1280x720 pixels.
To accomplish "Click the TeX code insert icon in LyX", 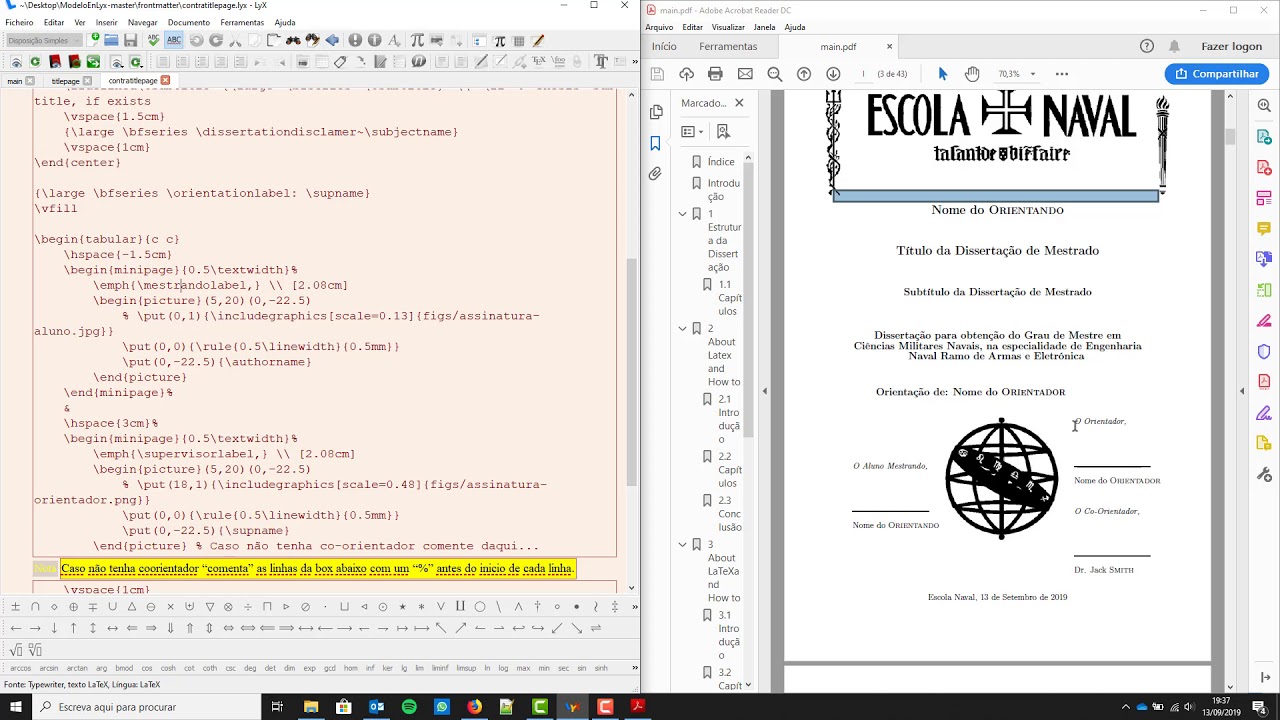I will point(538,61).
